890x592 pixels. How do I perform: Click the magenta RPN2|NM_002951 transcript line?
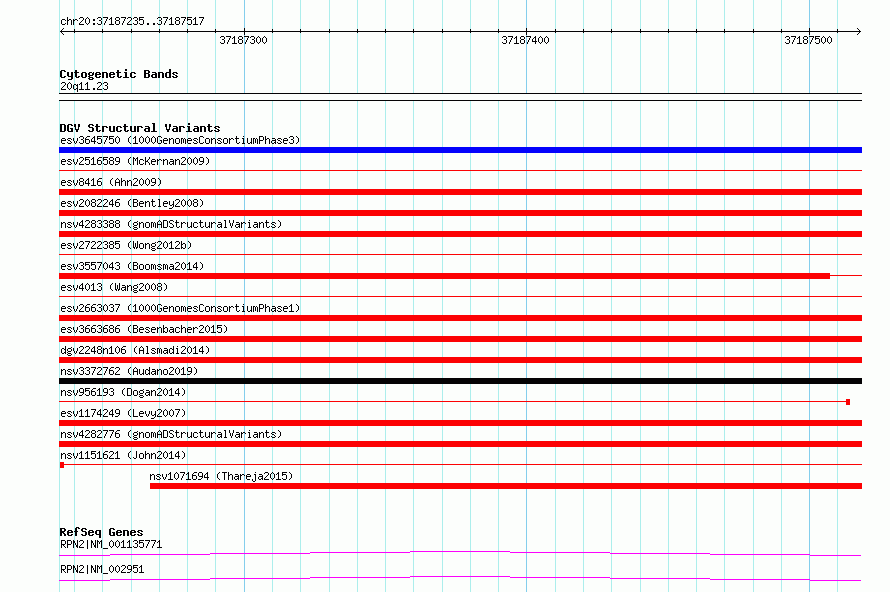click(x=460, y=578)
